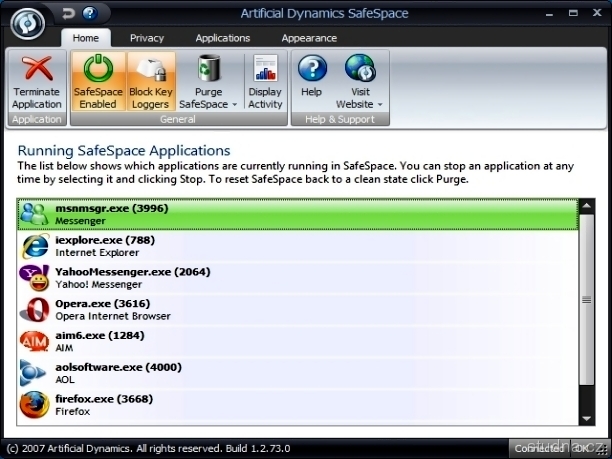Viewport: 612px width, 459px height.
Task: Select the Yahoo! Messenger app icon
Action: pyautogui.click(x=34, y=277)
